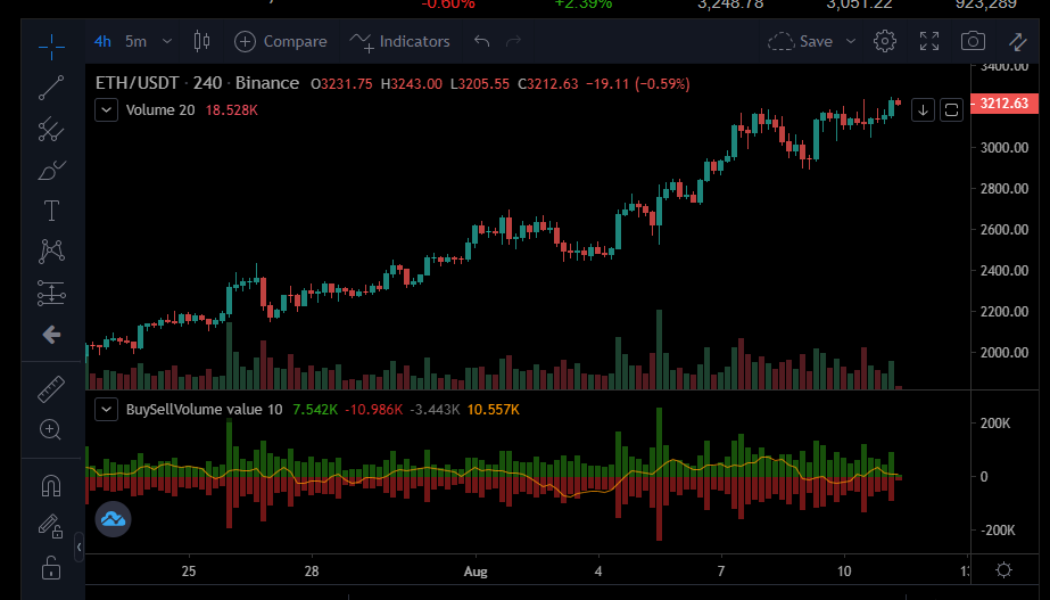Select the XABCD Pattern tool
The width and height of the screenshot is (1050, 600).
point(50,251)
